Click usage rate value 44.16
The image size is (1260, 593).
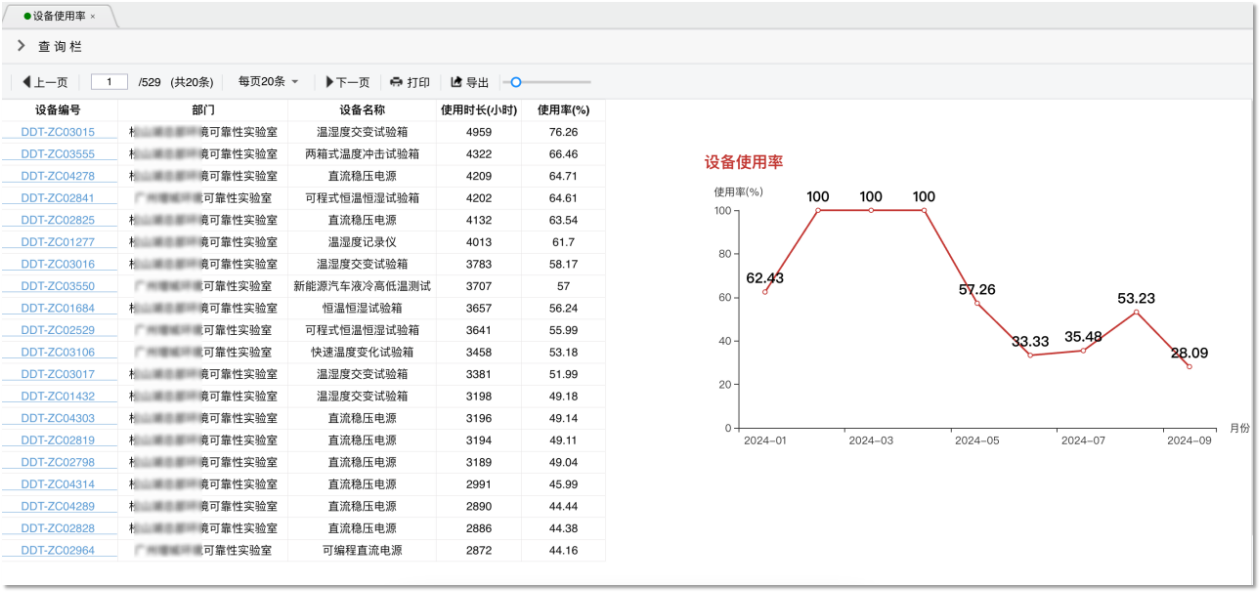[563, 550]
